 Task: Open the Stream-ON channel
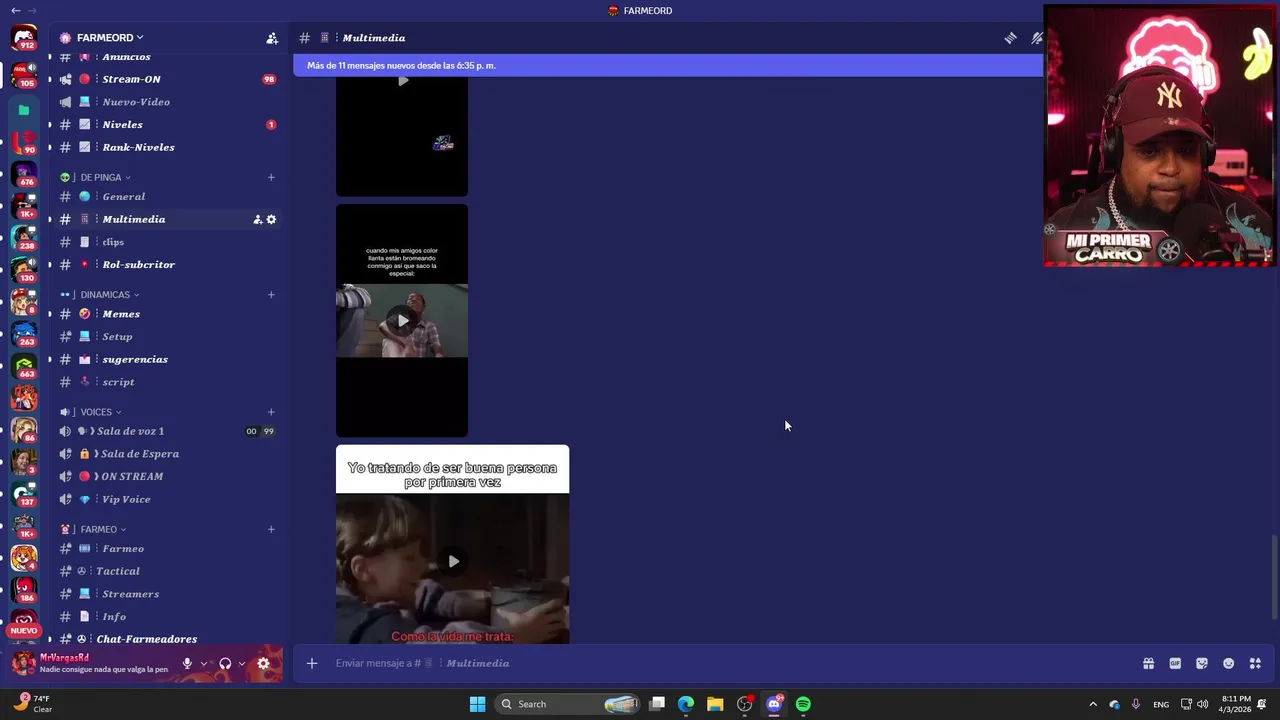pos(167,79)
